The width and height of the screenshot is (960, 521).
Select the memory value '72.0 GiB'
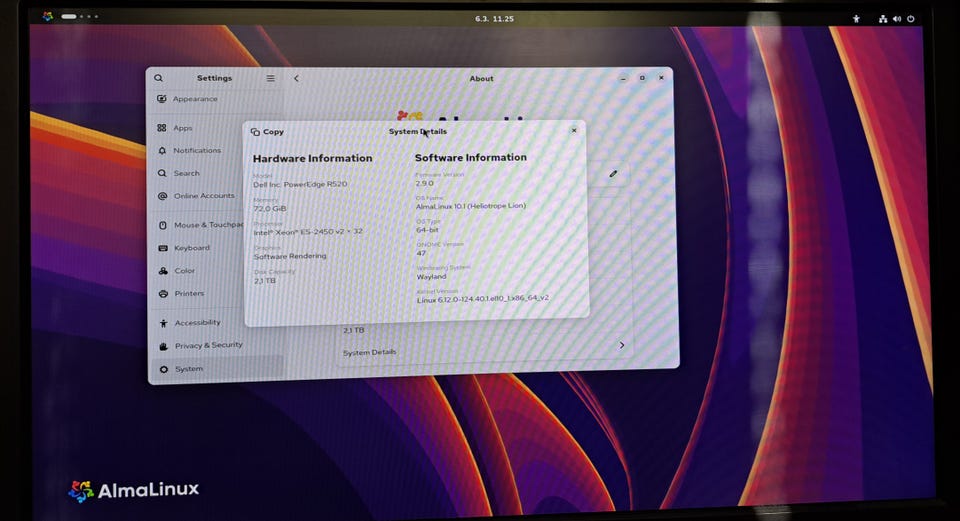point(270,209)
